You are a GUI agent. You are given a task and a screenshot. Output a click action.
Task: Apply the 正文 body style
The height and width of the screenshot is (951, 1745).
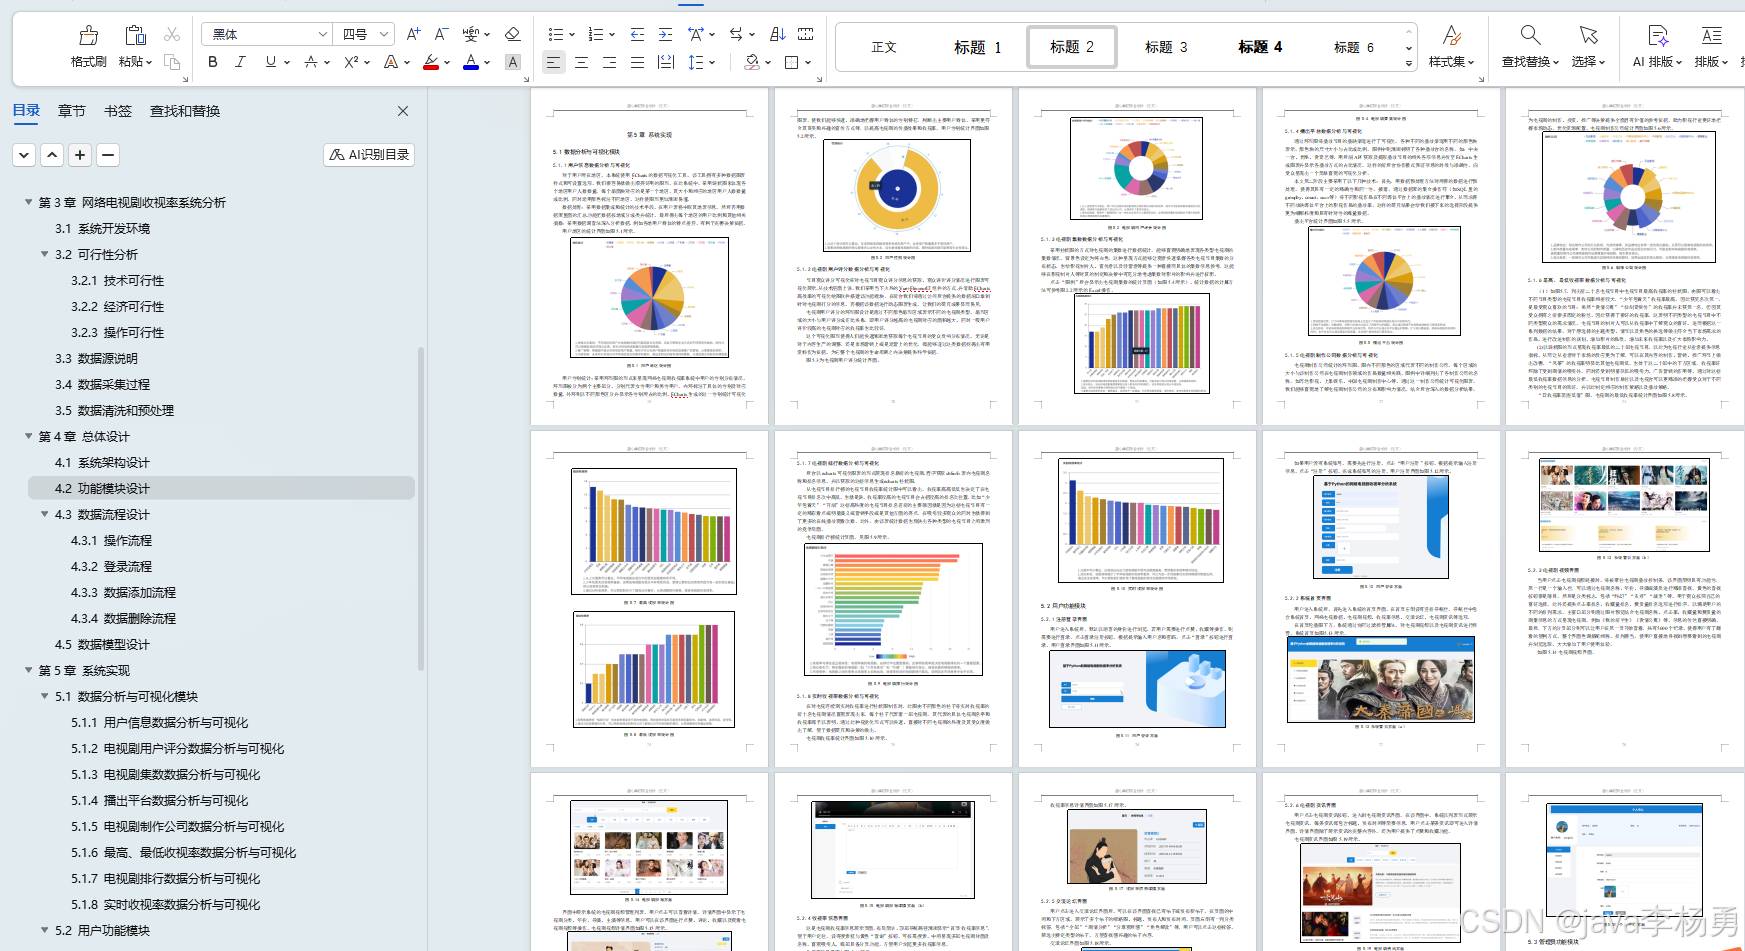(884, 47)
